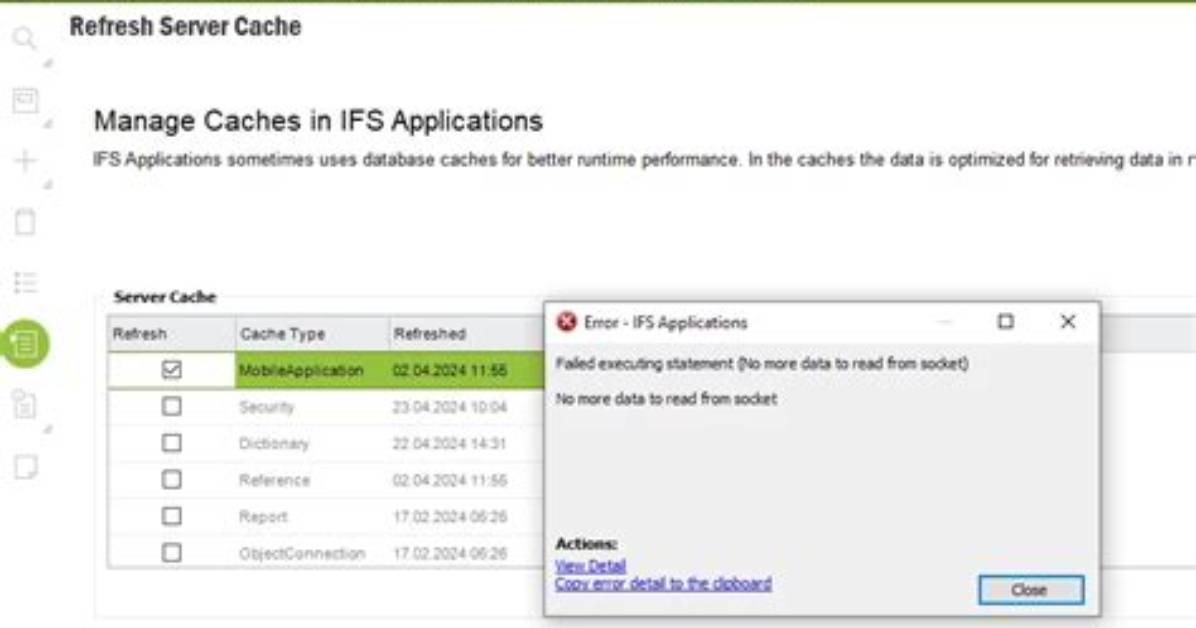
Task: Click the navigator window icon in sidebar
Action: 25,100
